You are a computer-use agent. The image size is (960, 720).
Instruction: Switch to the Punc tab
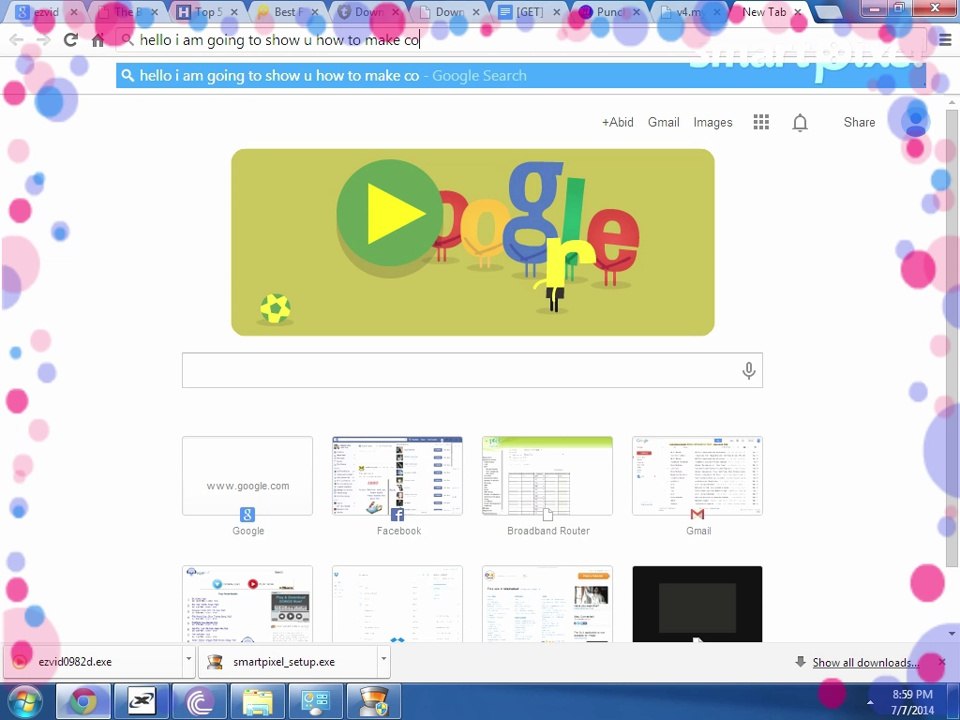point(609,12)
